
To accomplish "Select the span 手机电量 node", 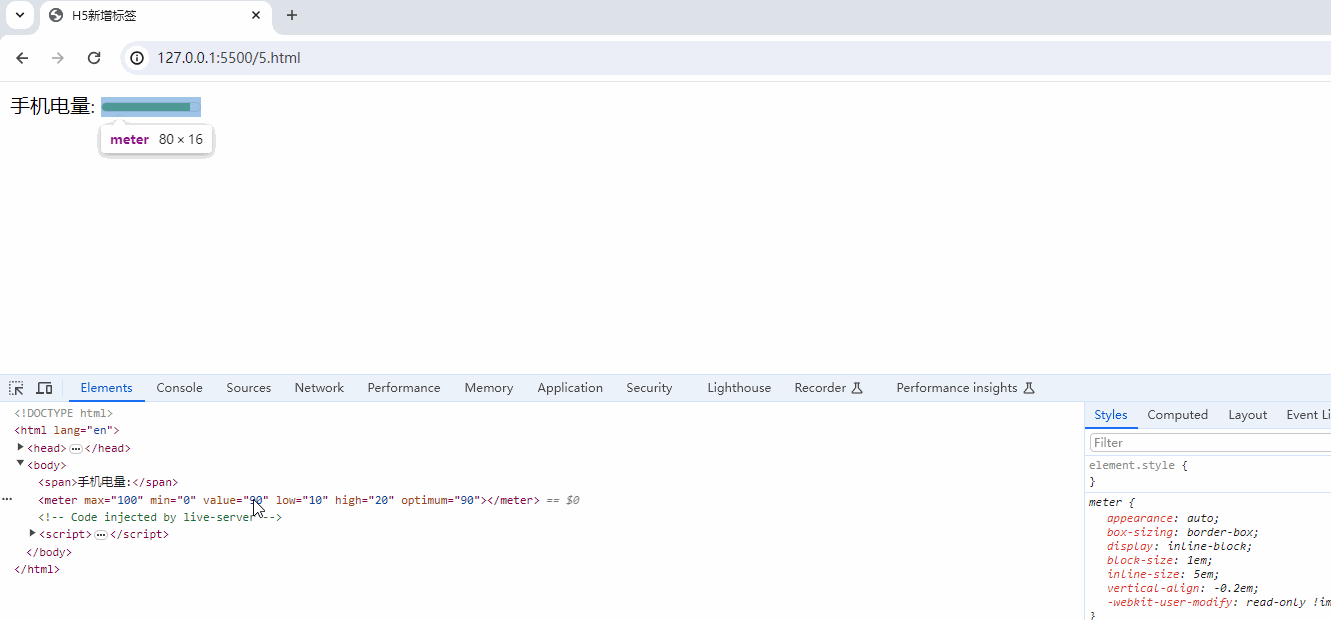I will pos(108,482).
